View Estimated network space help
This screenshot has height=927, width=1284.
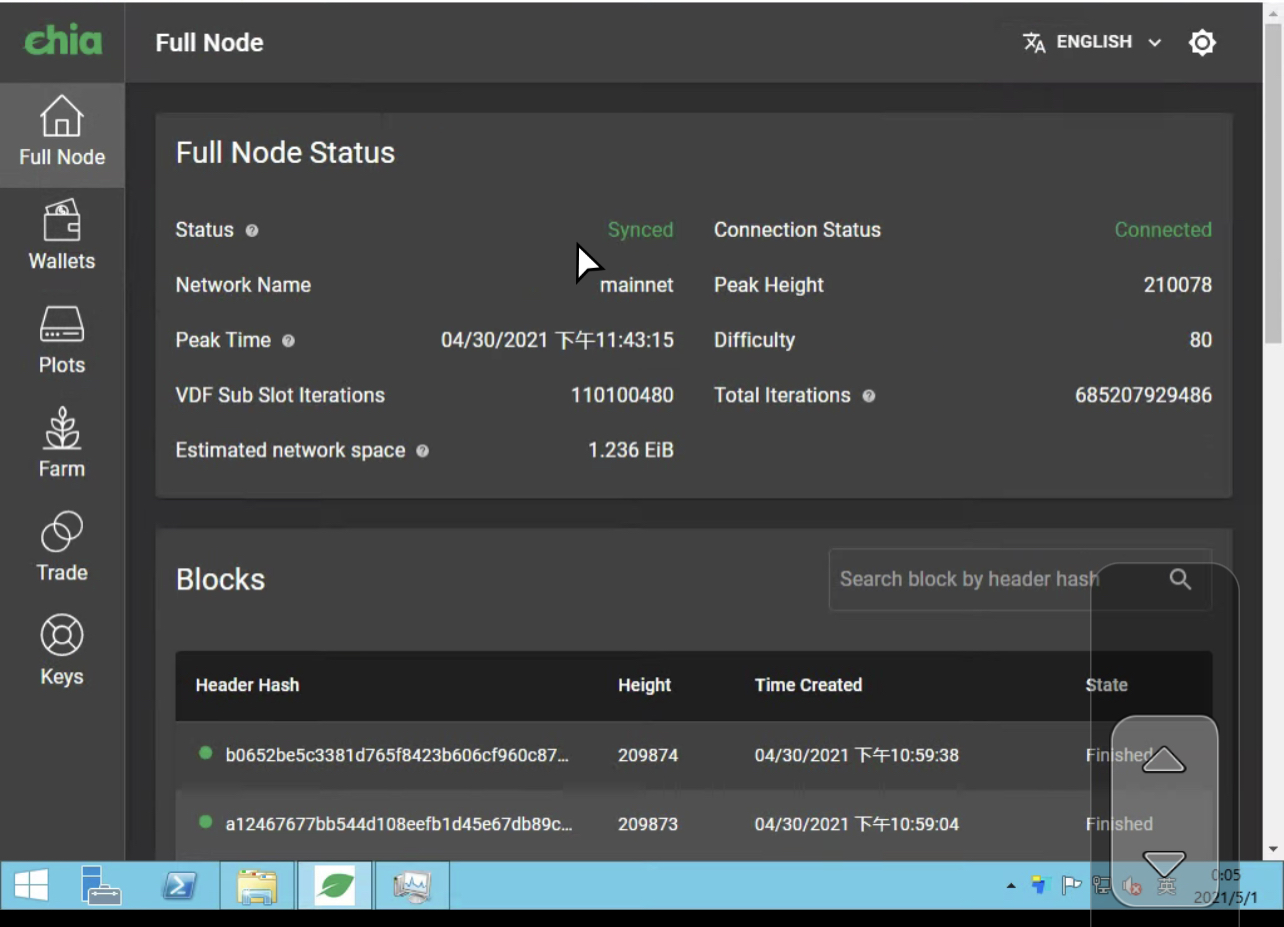click(x=421, y=451)
